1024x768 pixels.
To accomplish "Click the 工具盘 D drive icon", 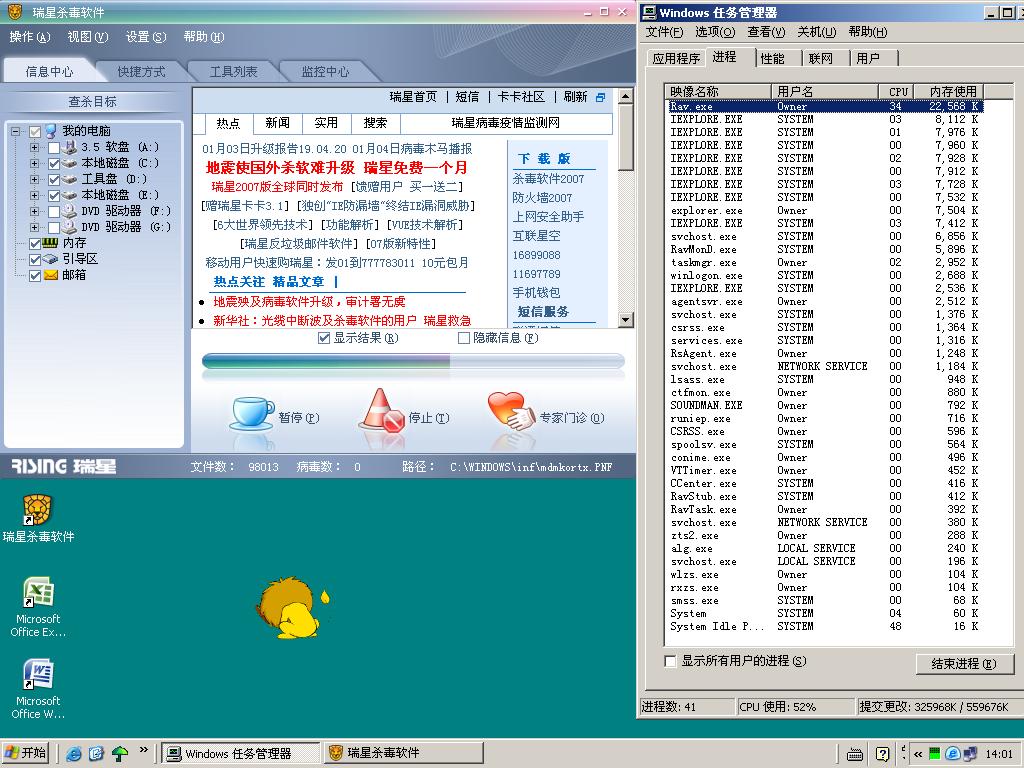I will [x=69, y=179].
